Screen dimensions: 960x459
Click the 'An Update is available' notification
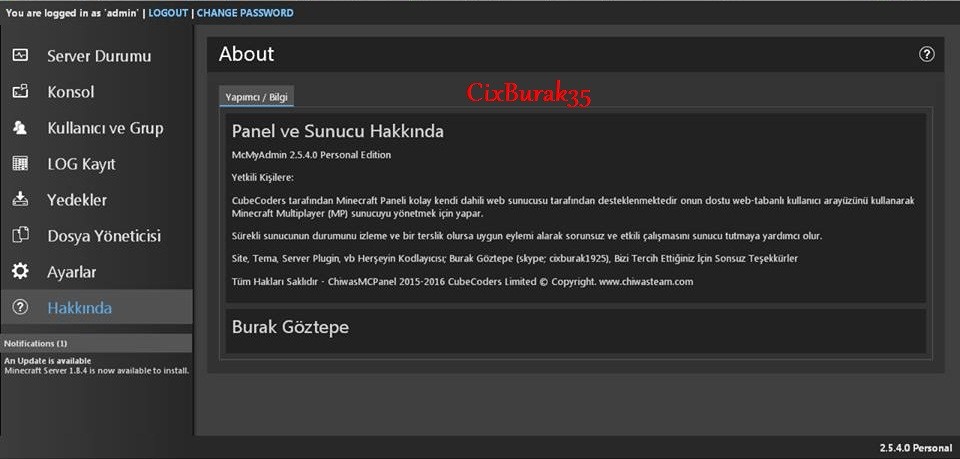pyautogui.click(x=47, y=361)
